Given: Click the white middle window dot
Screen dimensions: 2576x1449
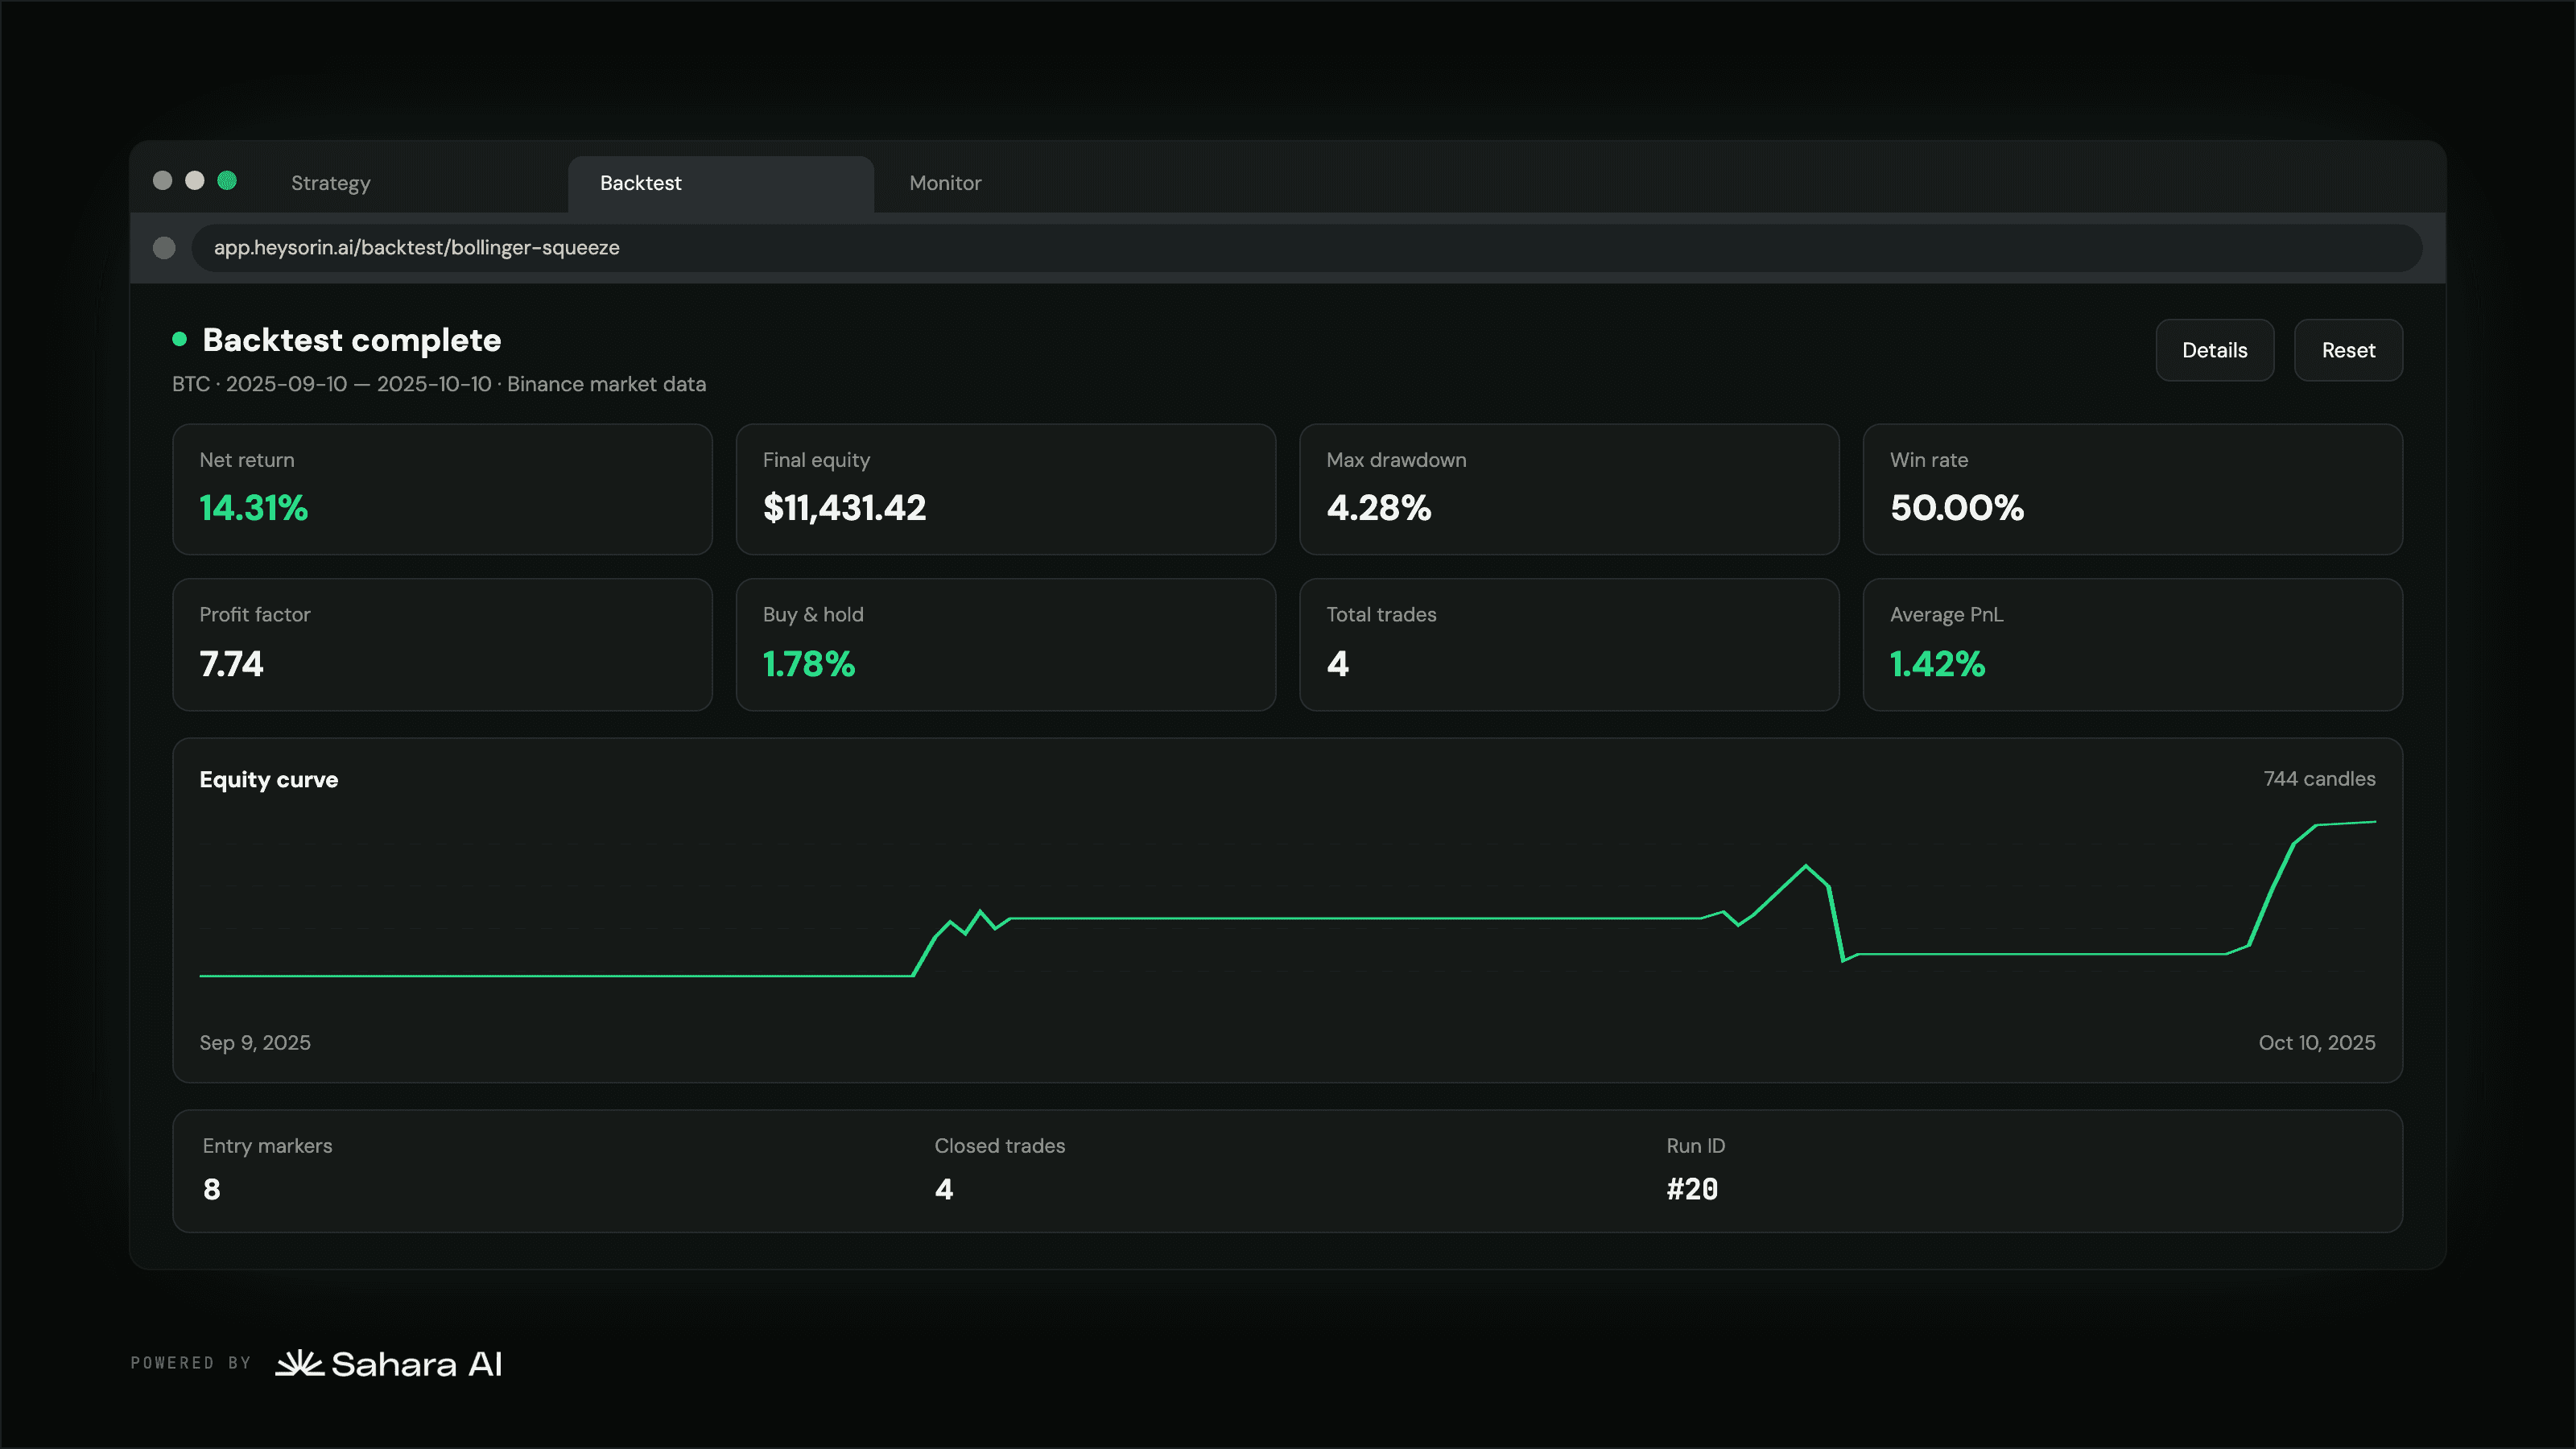Looking at the screenshot, I should [195, 180].
